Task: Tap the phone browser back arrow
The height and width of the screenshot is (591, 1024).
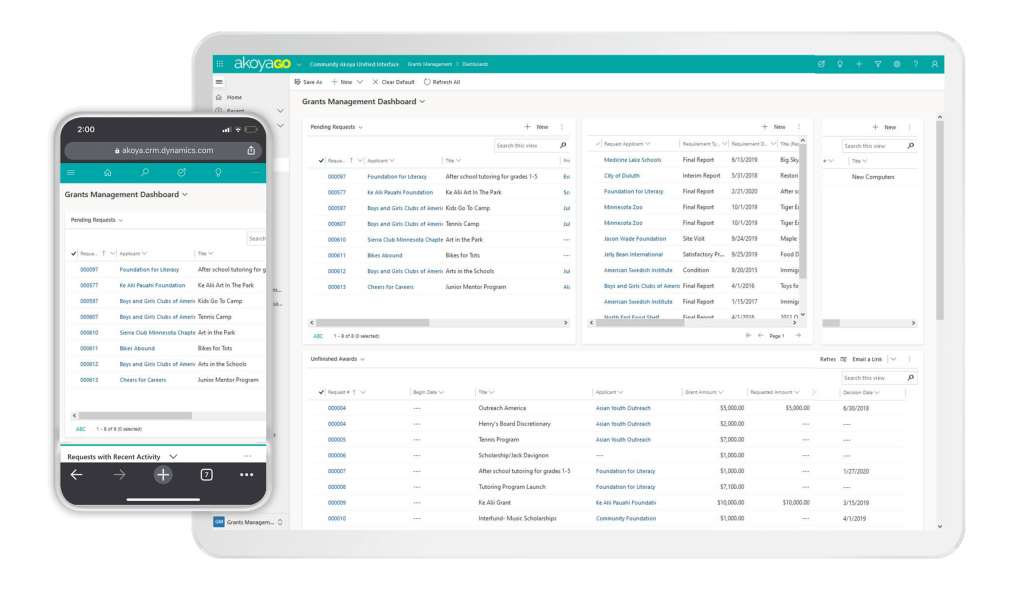Action: point(76,475)
